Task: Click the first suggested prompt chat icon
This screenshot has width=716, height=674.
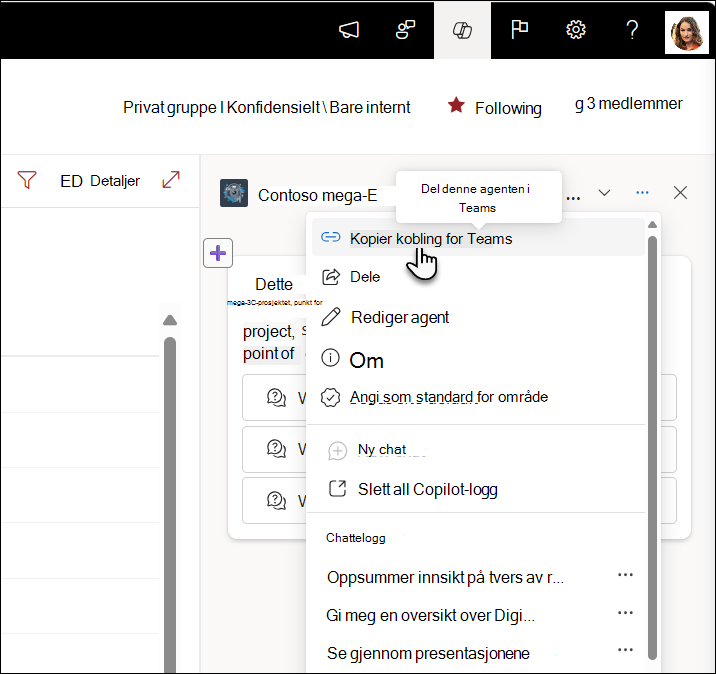Action: pos(276,397)
